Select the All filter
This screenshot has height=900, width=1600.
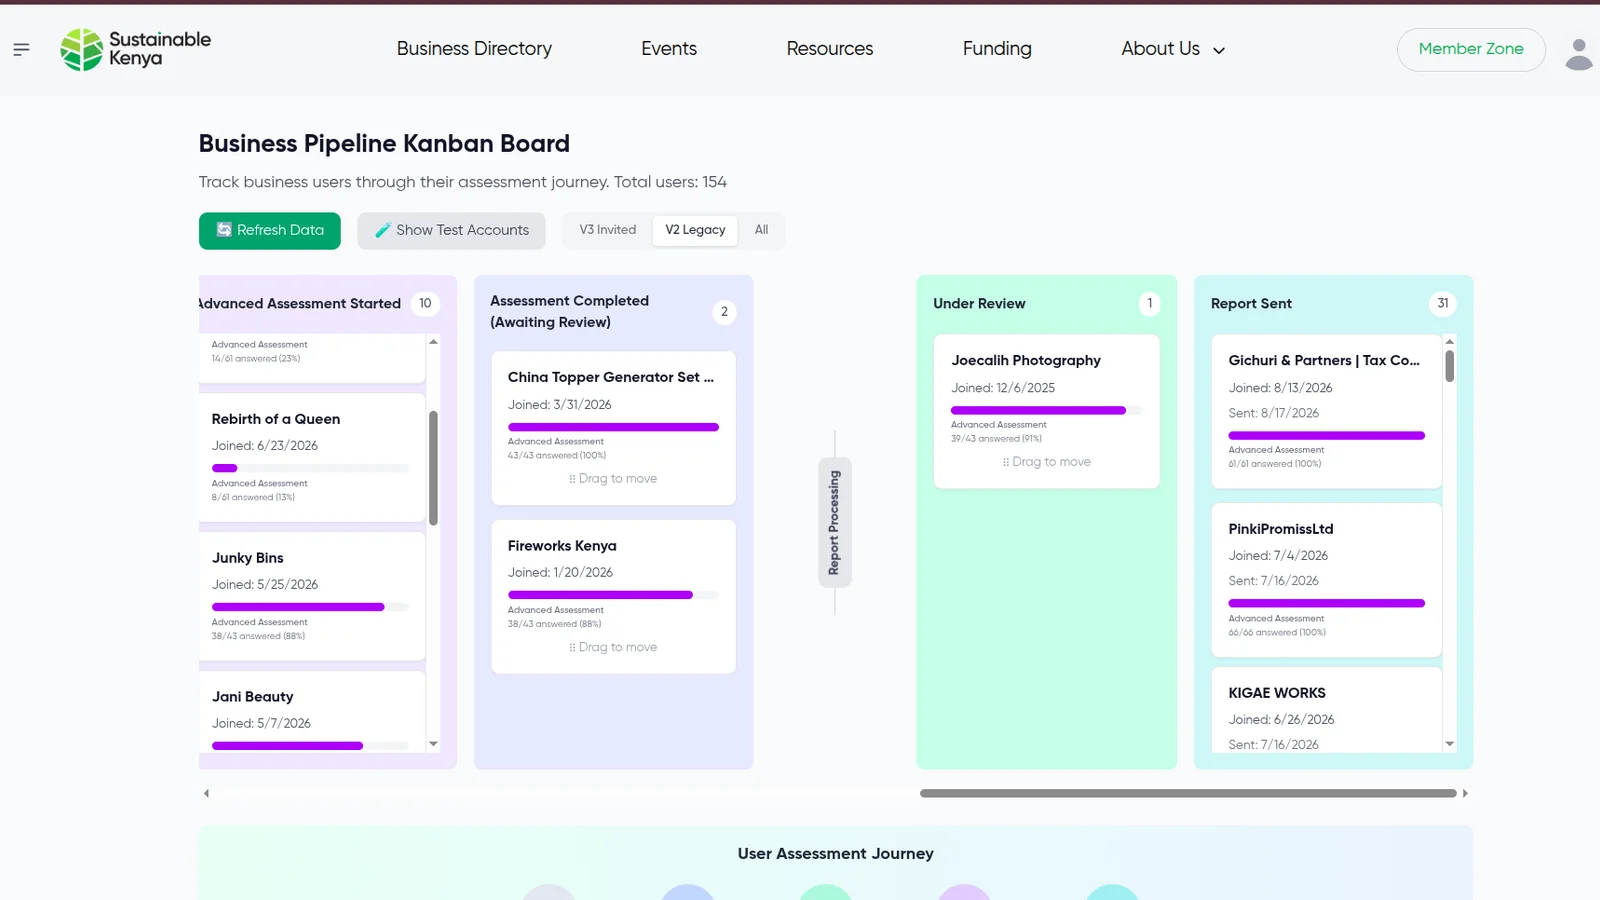click(761, 230)
